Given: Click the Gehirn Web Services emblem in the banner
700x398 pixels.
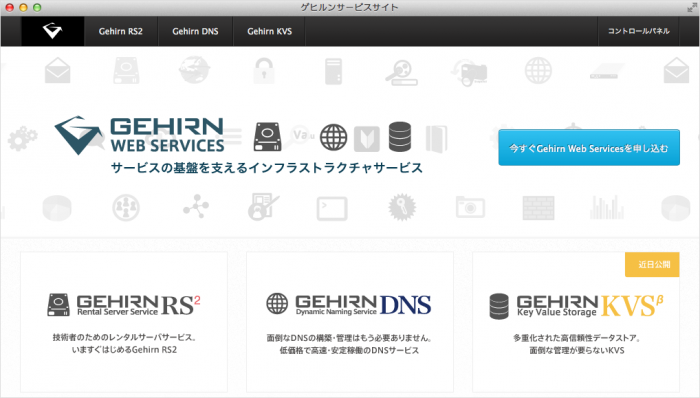Looking at the screenshot, I should tap(79, 135).
